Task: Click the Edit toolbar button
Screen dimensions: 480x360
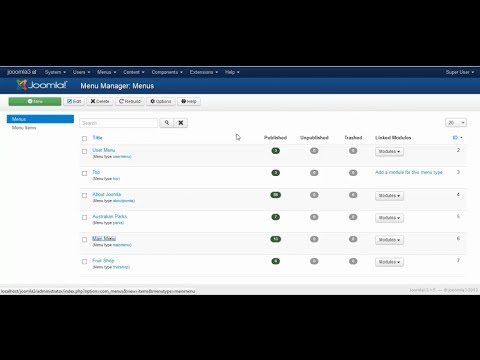Action: coord(74,101)
